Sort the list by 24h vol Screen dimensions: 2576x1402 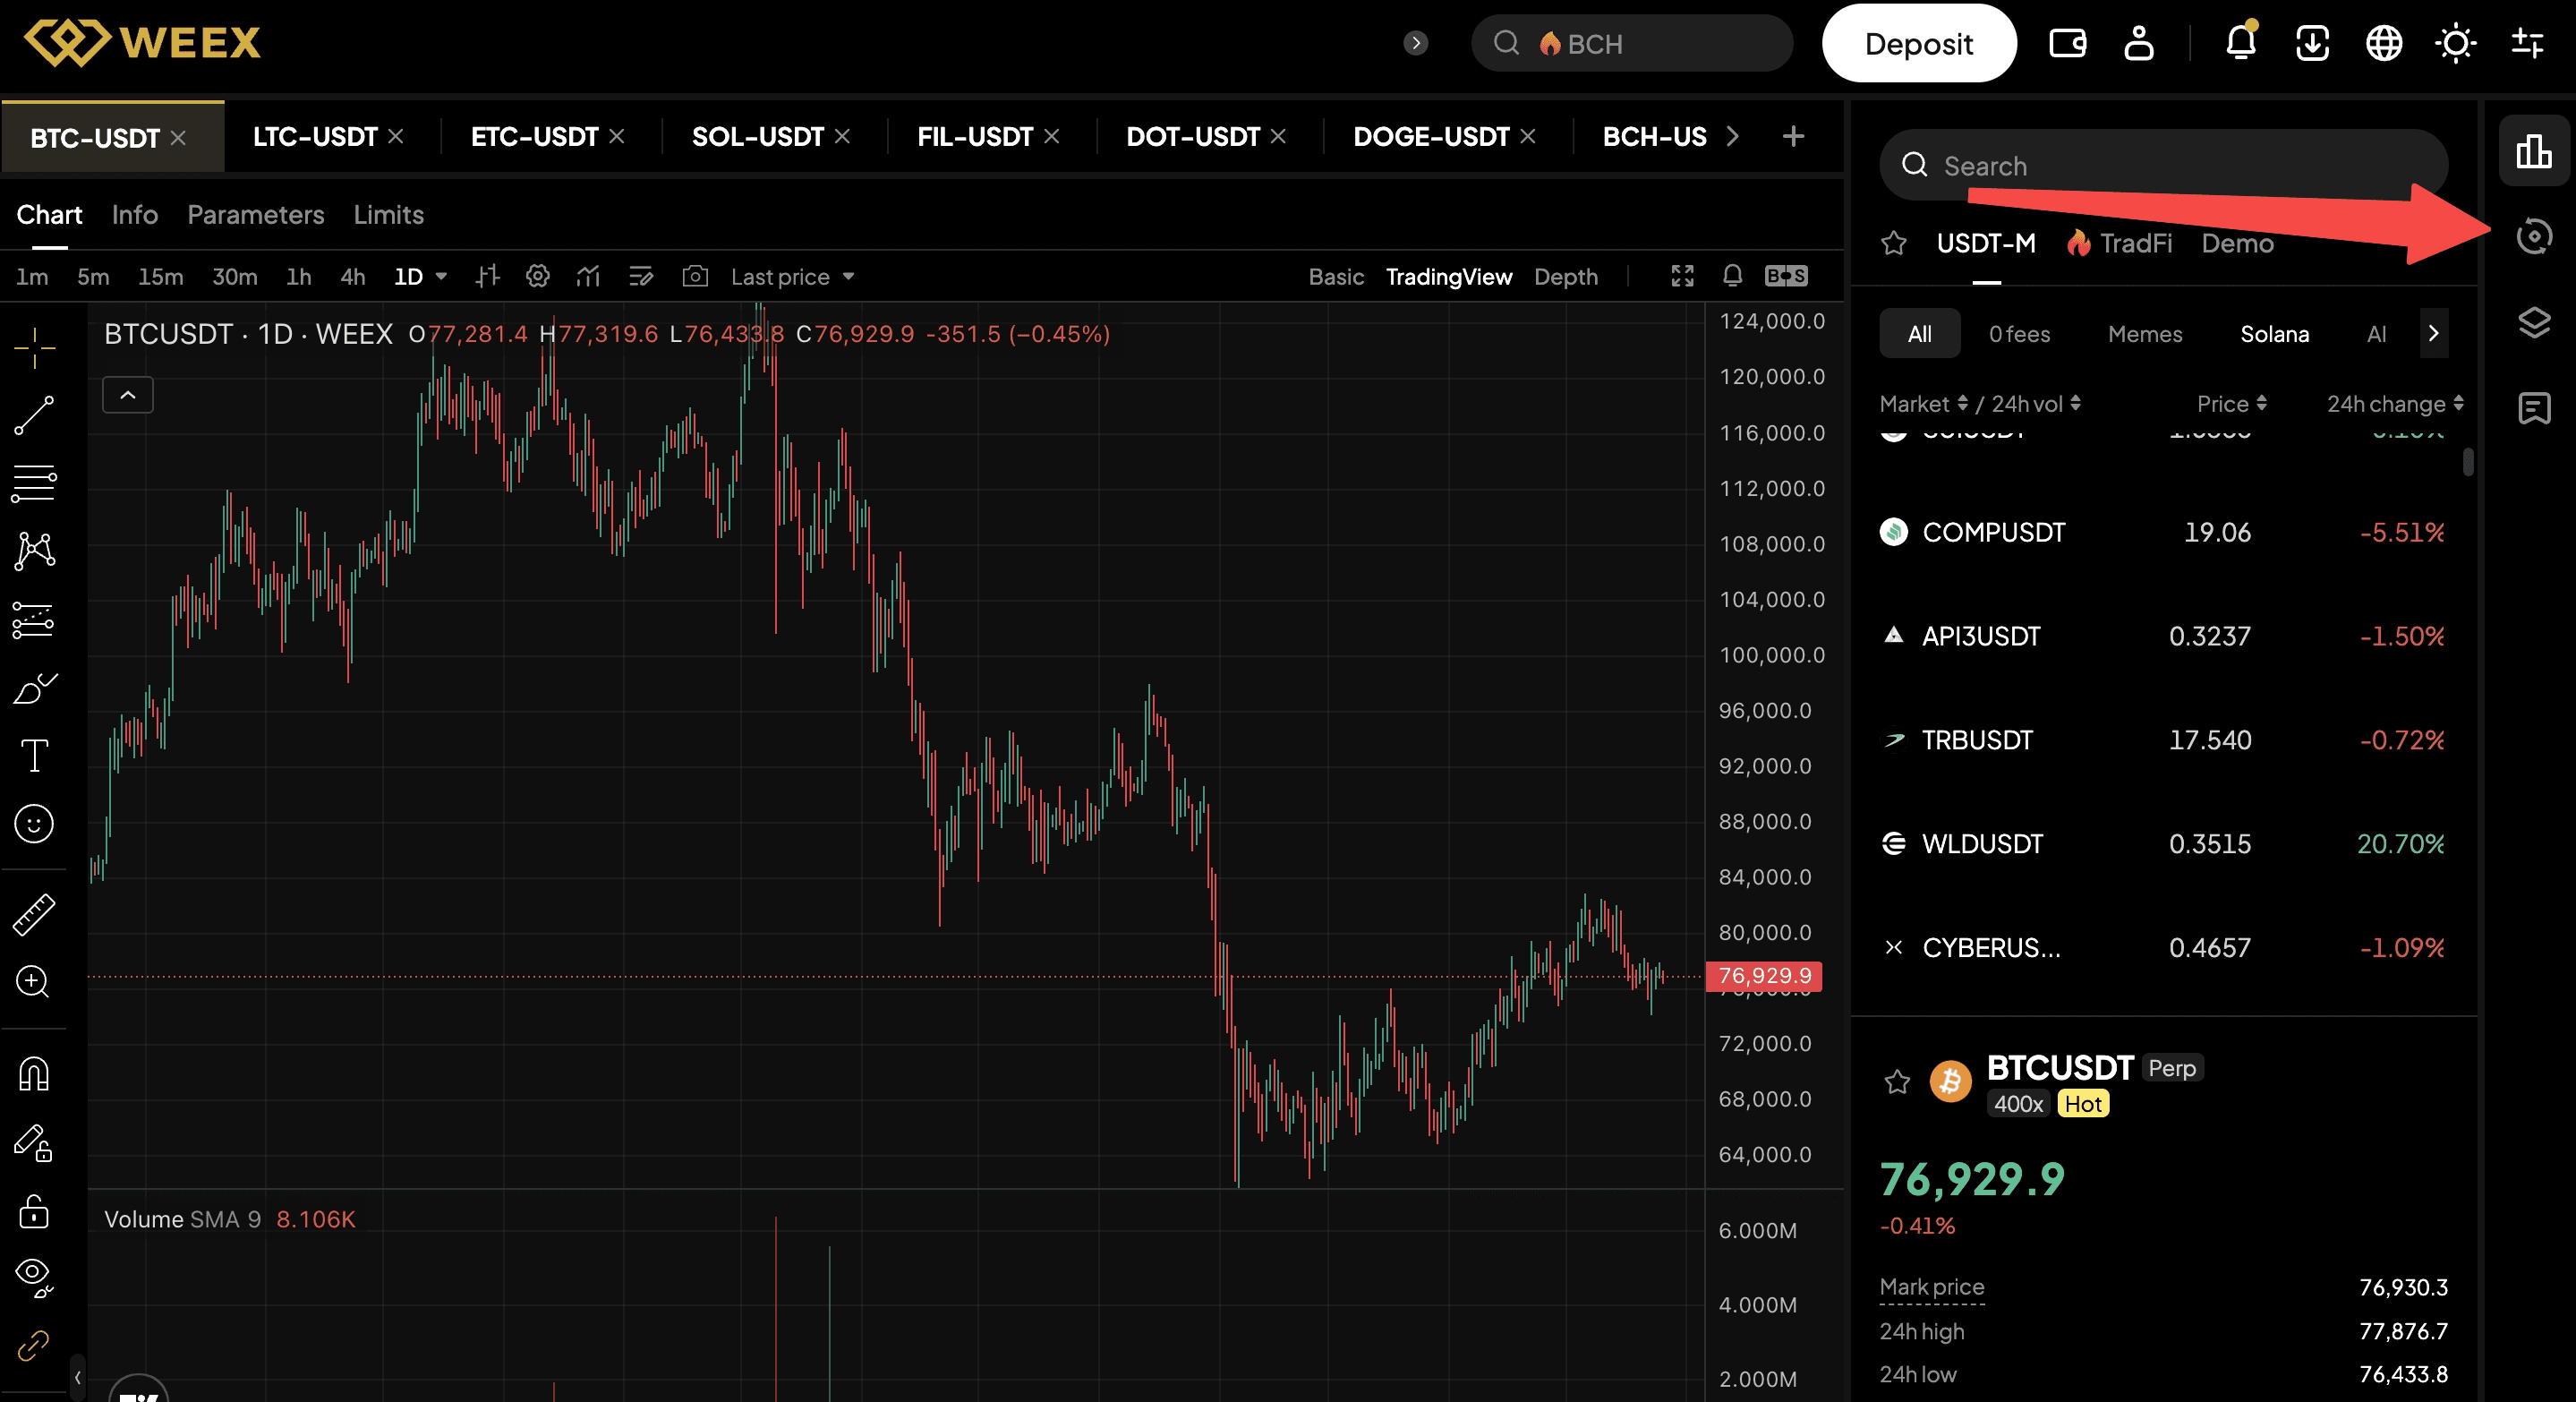click(2036, 404)
